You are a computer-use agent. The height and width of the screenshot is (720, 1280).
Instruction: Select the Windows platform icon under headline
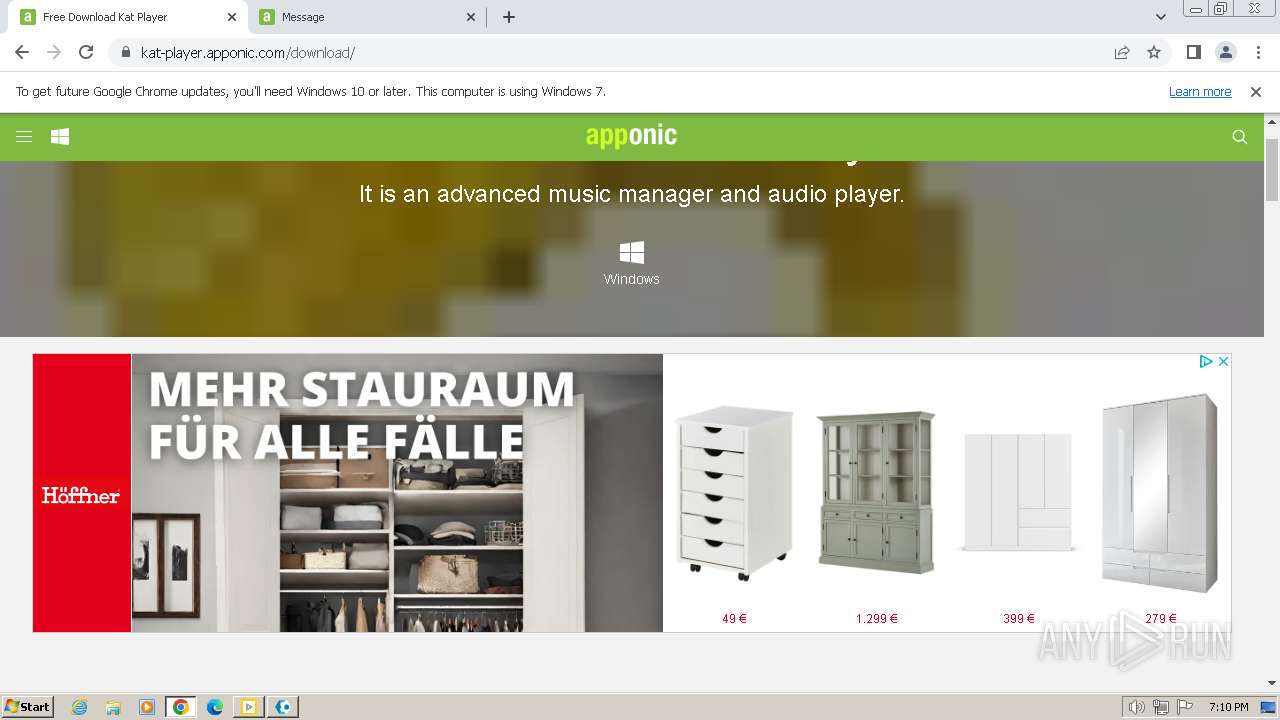[x=632, y=252]
